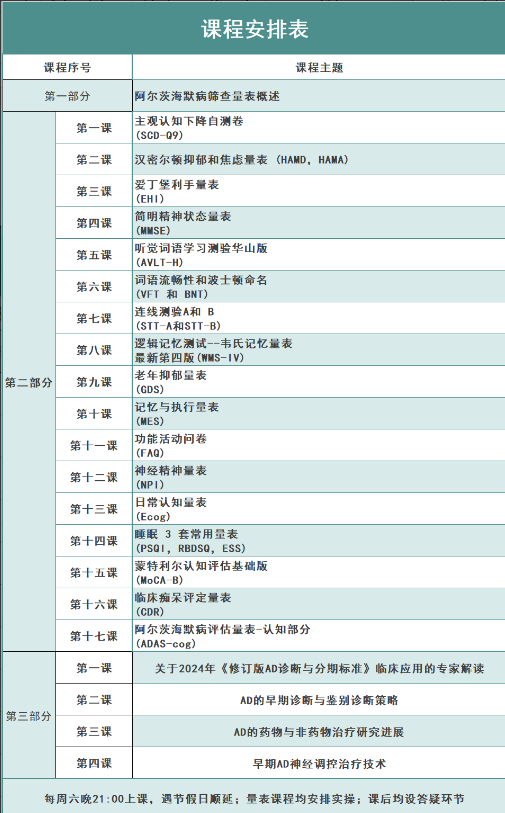Viewport: 505px width, 813px height.
Task: Select the 课程主题 column header
Action: click(x=319, y=67)
